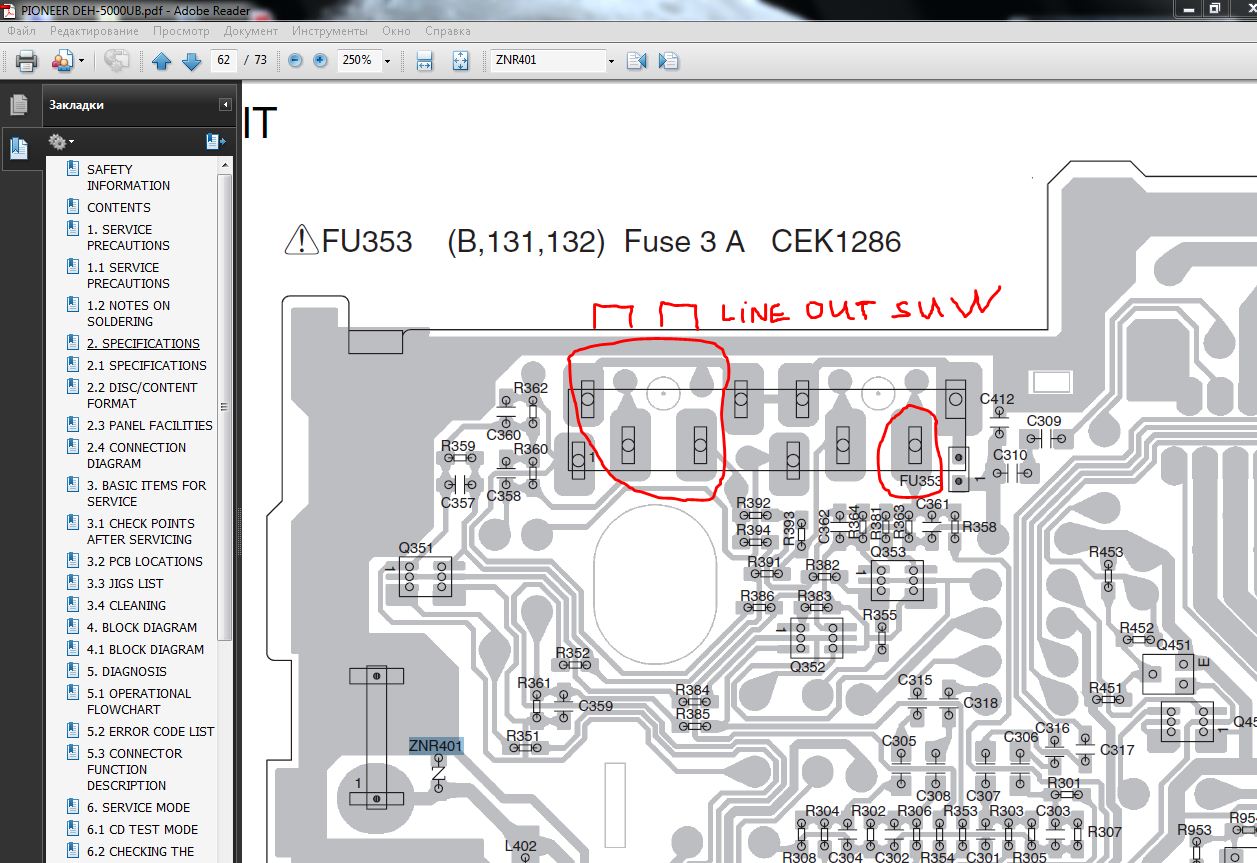The image size is (1257, 863).
Task: Open the 3.2 PCB LOCATIONS bookmark
Action: [x=144, y=562]
